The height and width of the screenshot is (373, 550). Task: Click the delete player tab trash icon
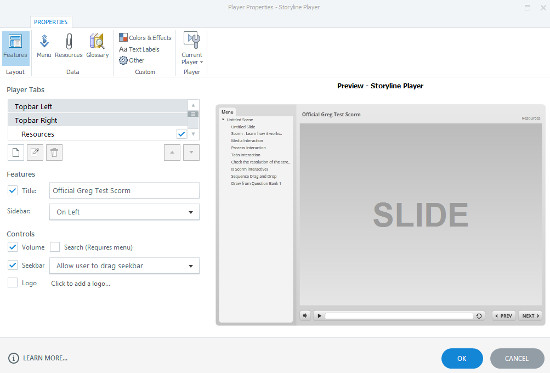[x=54, y=153]
